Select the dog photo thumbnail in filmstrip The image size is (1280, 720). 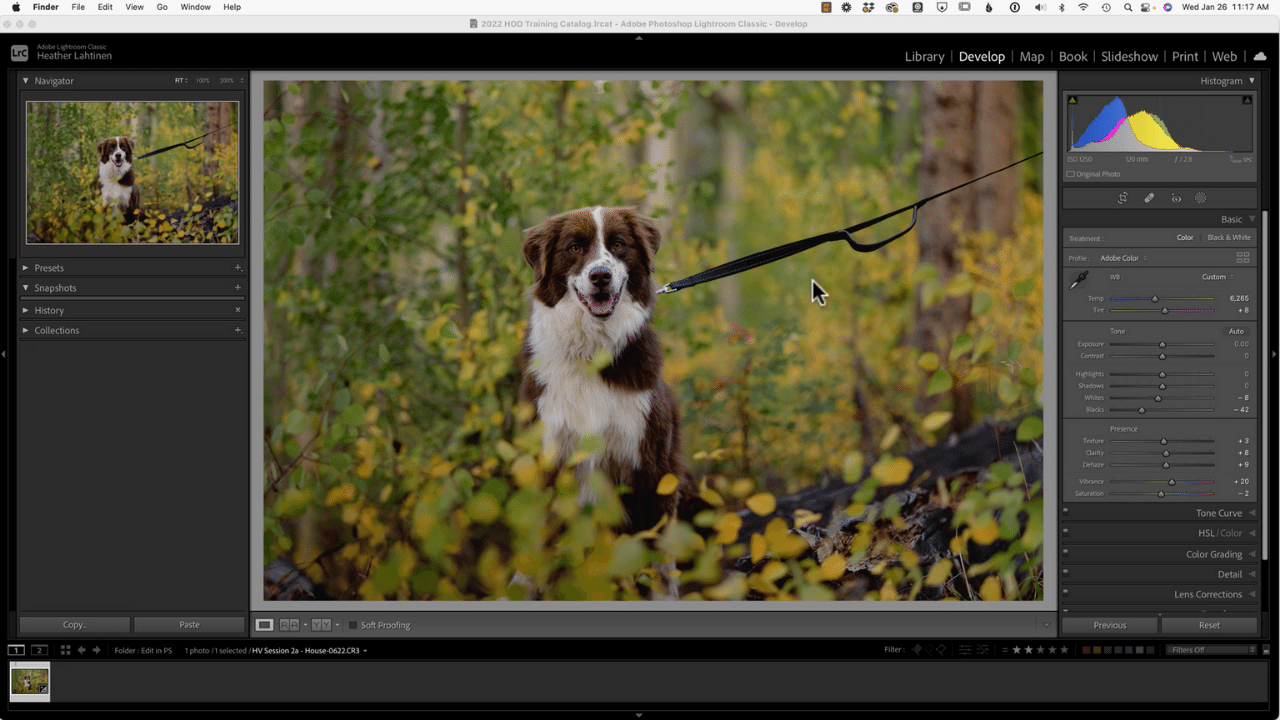[x=30, y=681]
